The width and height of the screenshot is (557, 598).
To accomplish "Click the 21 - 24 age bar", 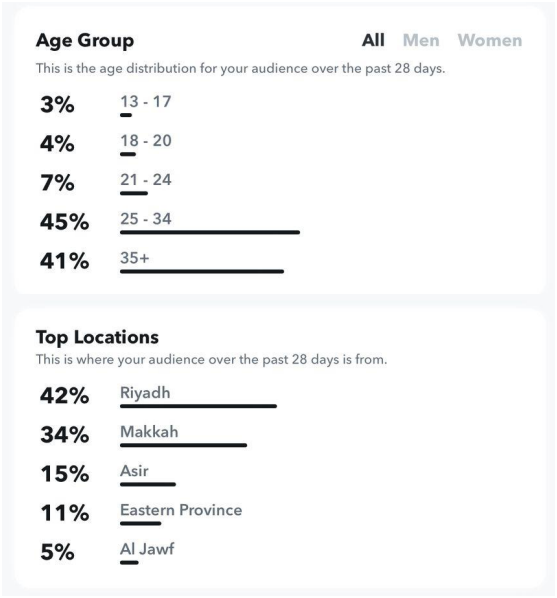I will pos(134,193).
